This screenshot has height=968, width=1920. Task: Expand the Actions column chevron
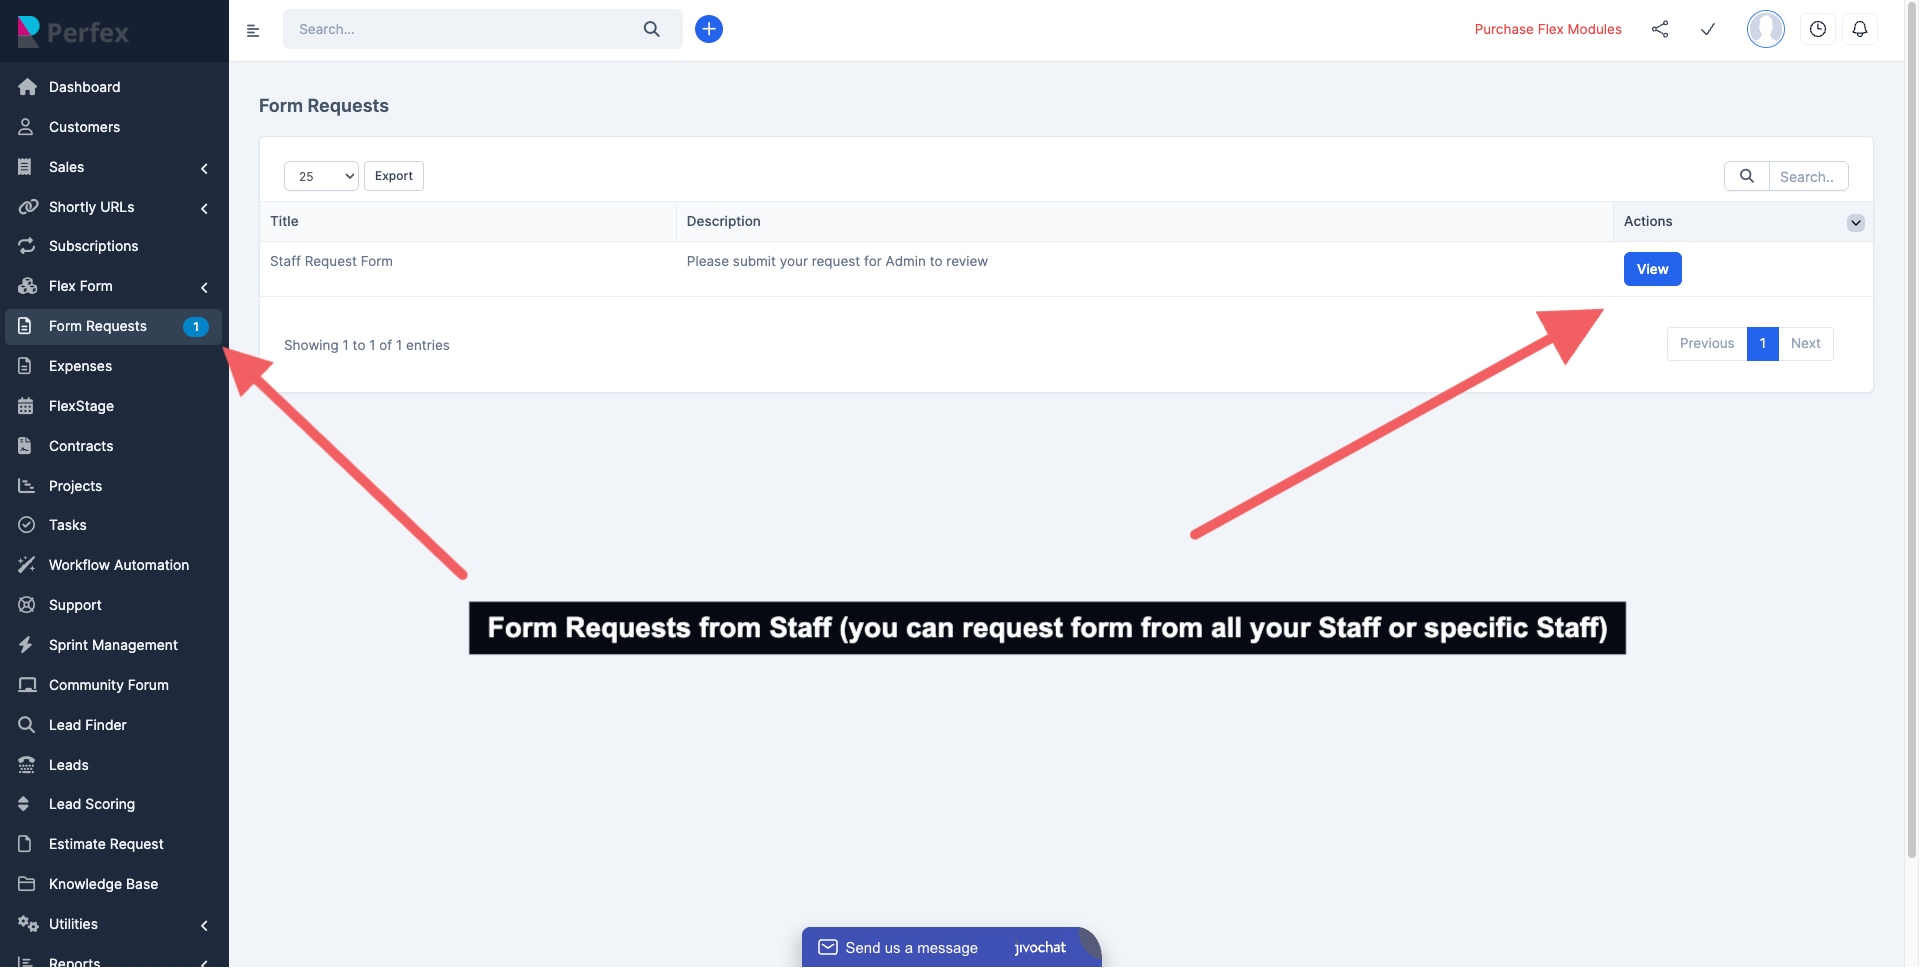(x=1855, y=222)
